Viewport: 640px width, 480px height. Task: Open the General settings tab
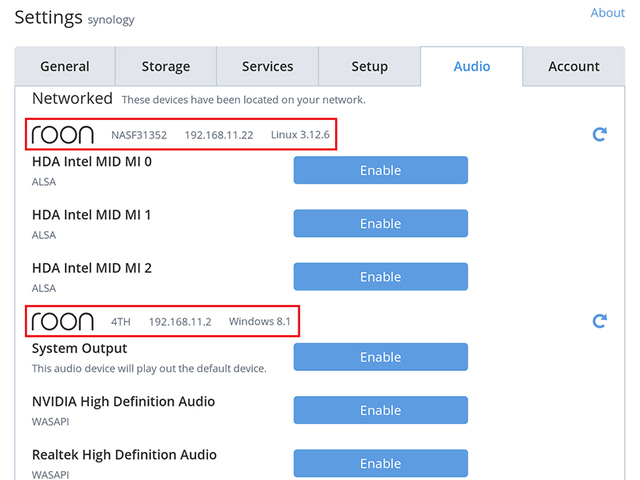click(x=65, y=67)
